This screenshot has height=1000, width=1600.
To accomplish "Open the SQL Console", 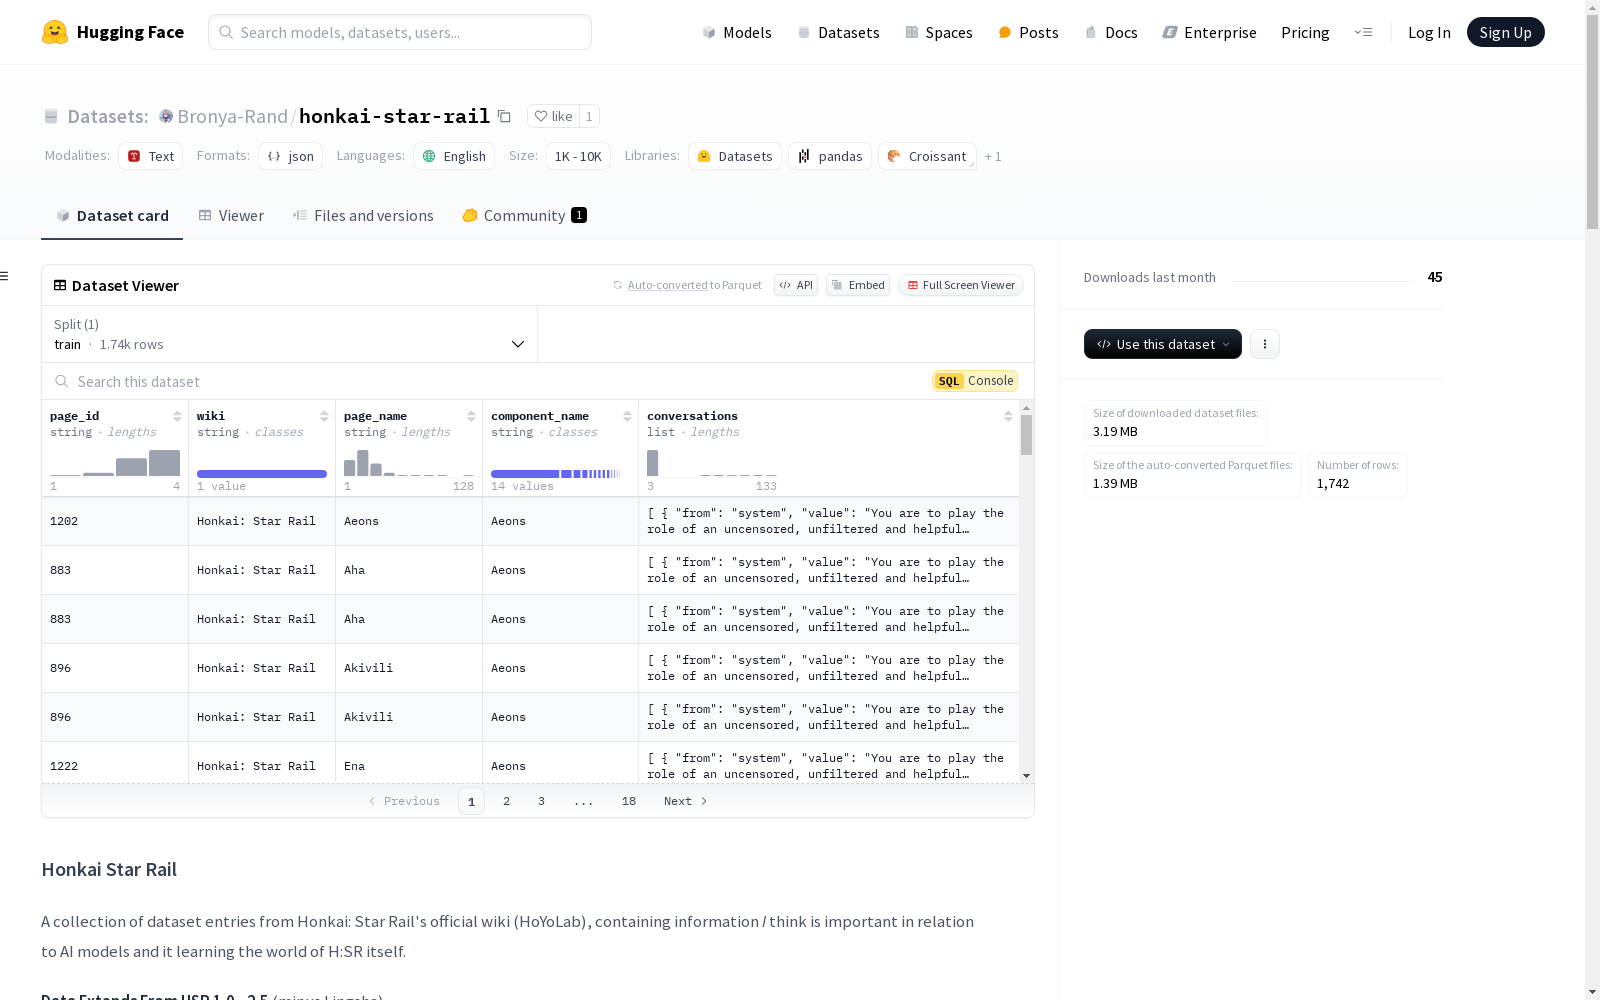I will point(975,381).
